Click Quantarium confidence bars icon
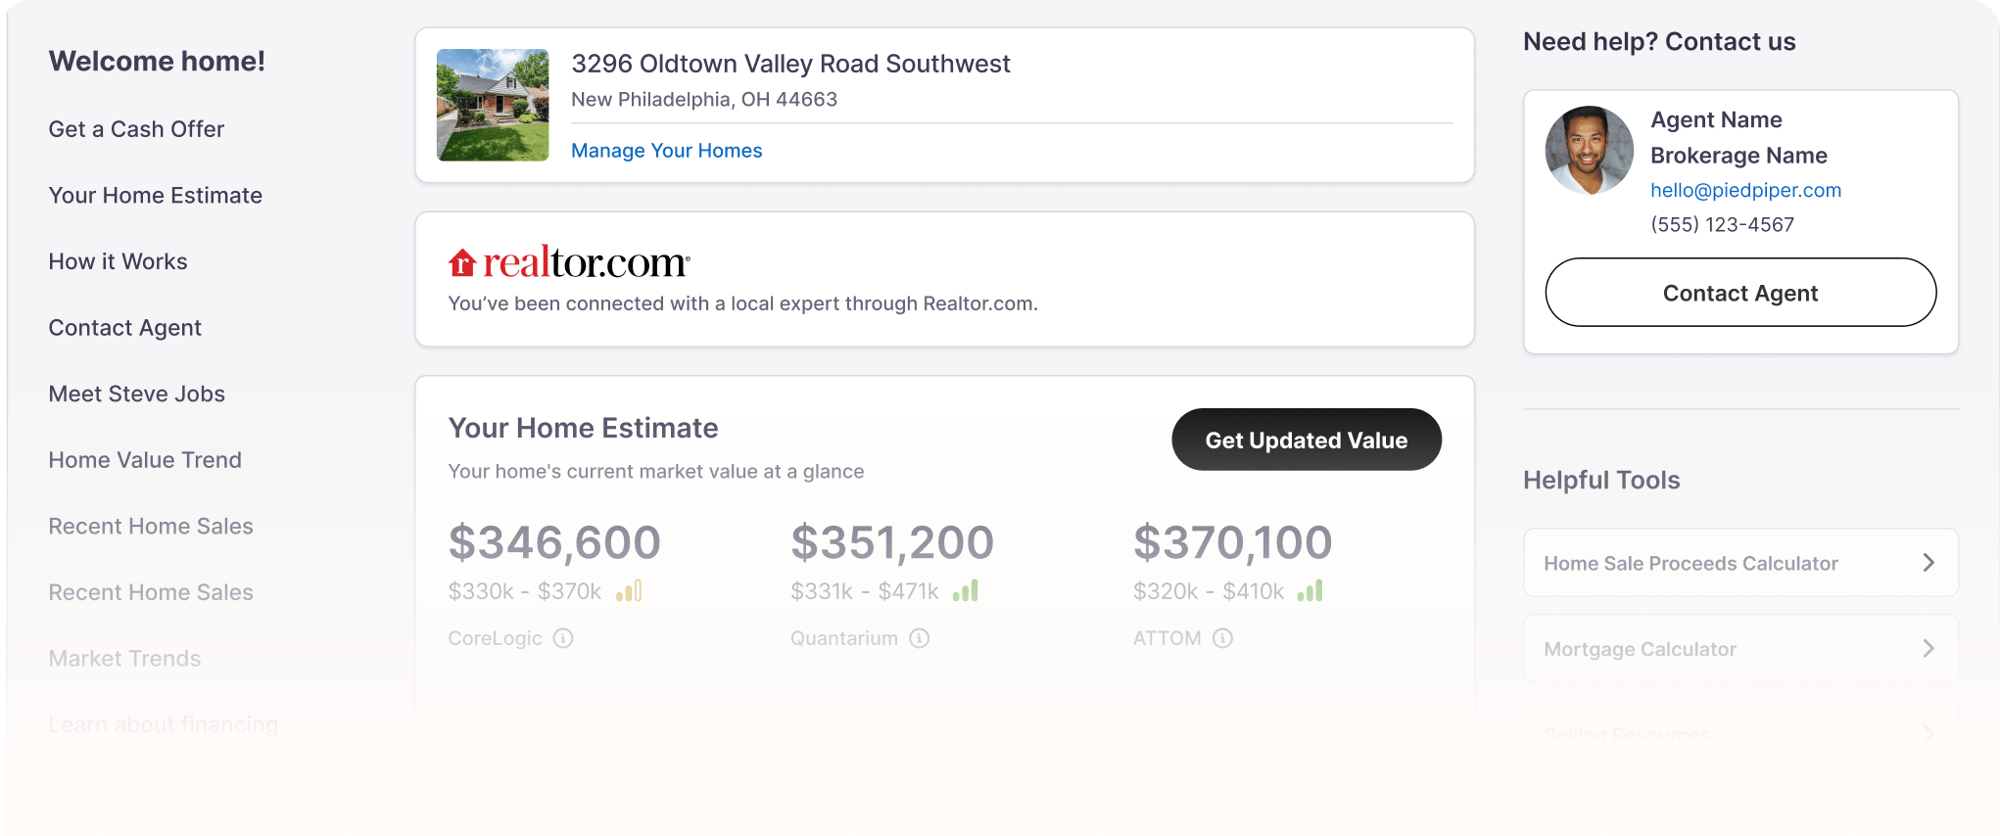Viewport: 2000px width, 836px height. pos(965,591)
